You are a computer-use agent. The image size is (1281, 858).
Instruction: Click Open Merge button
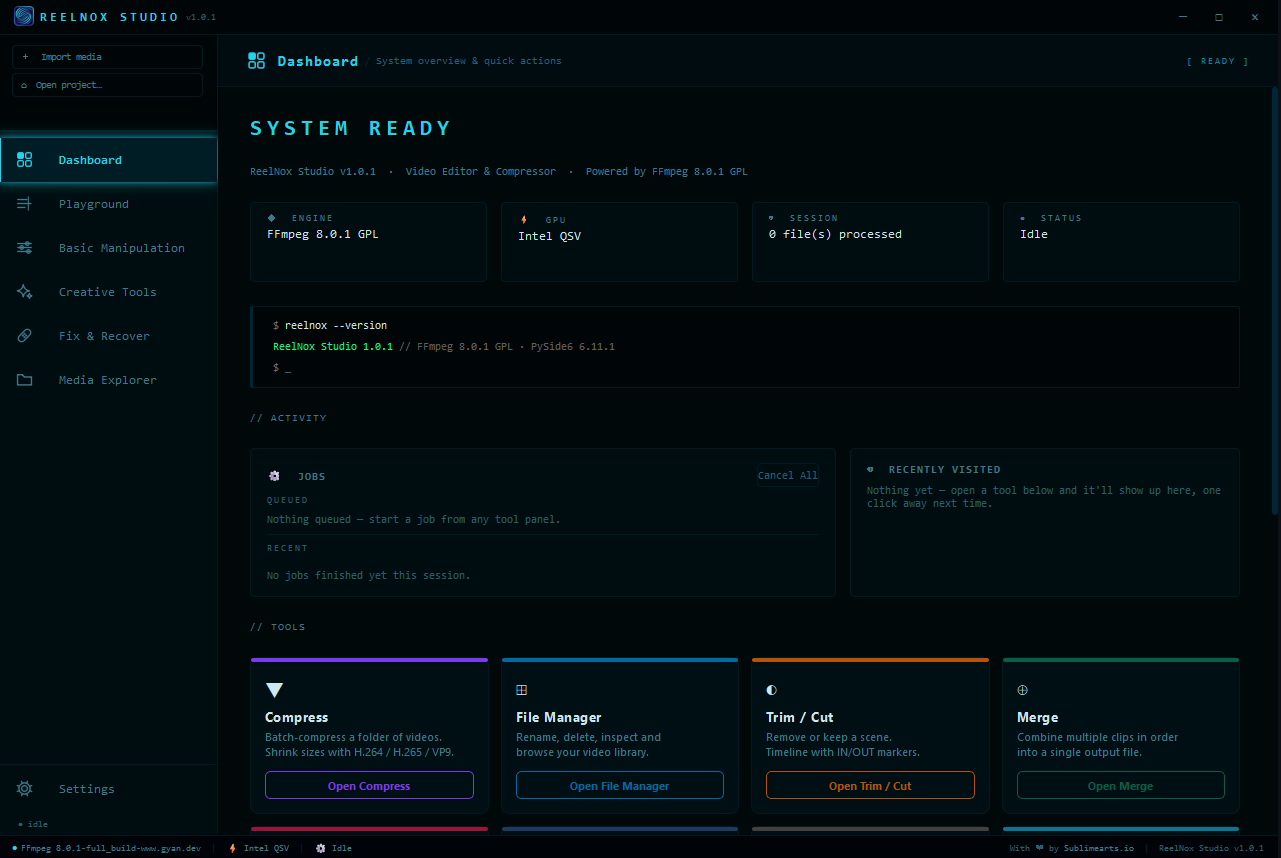pyautogui.click(x=1121, y=785)
